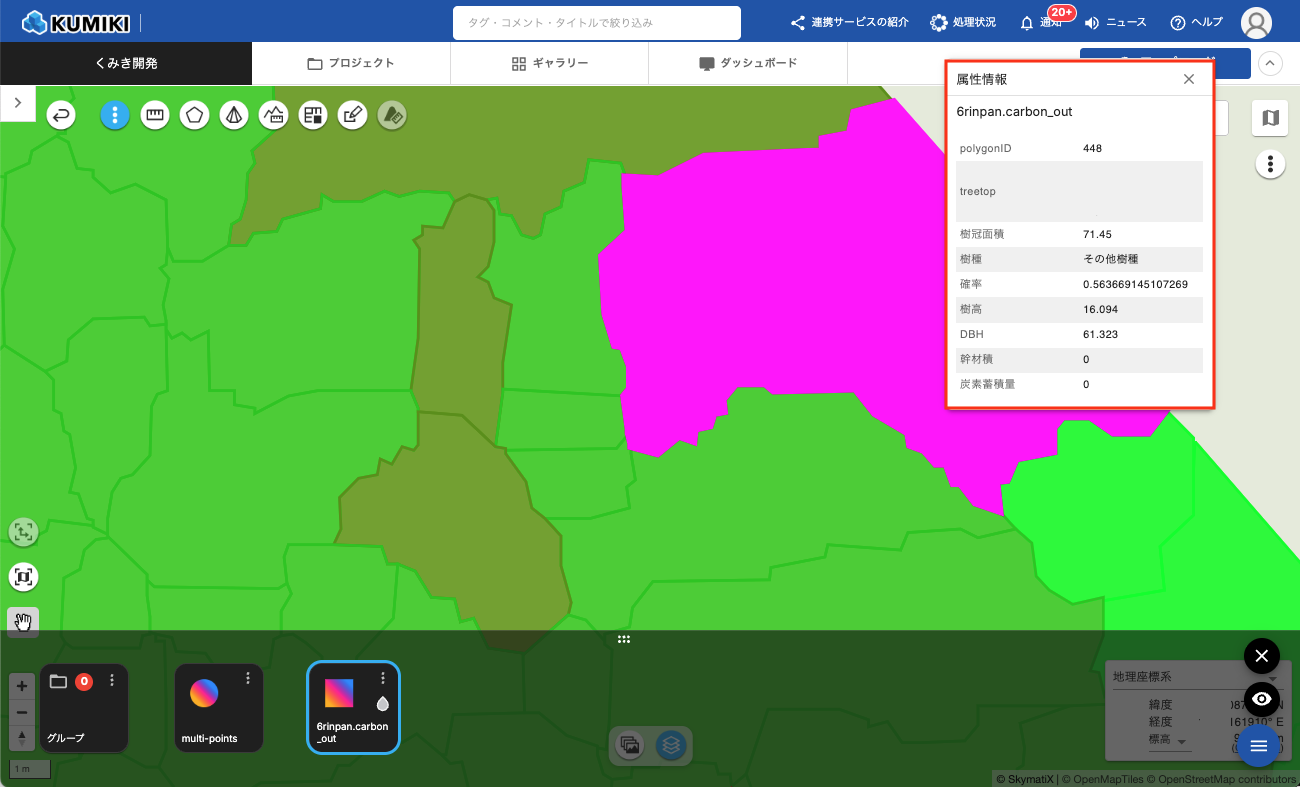
Task: Click the 連携サービスの紹介 link
Action: click(849, 22)
